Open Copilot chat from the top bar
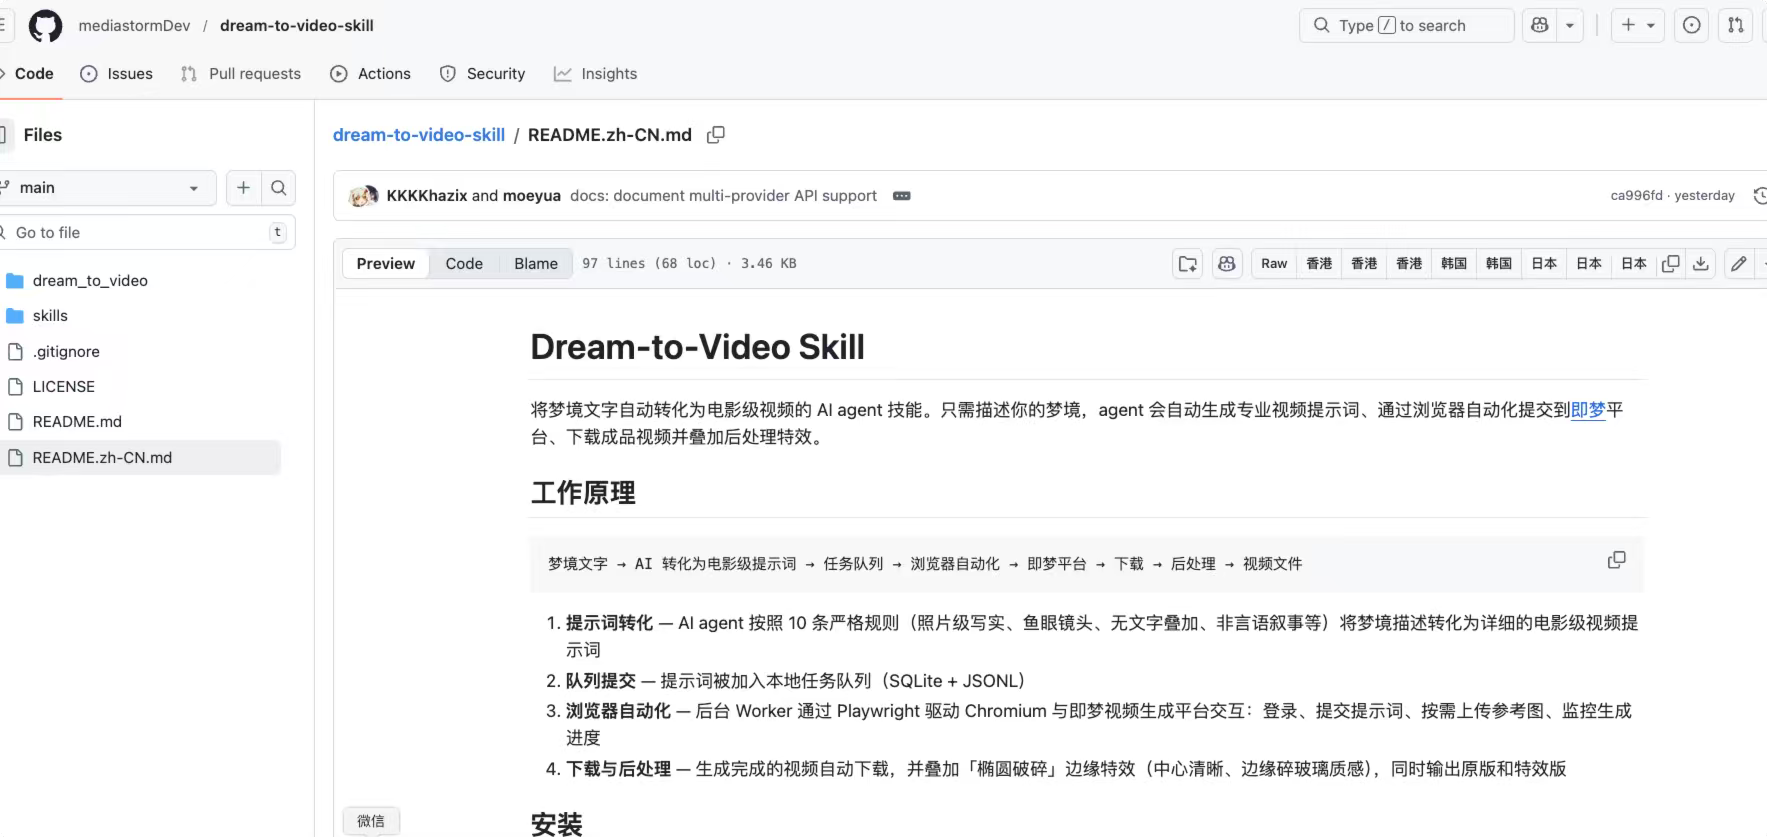Screen dimensions: 1767x837 1540,26
